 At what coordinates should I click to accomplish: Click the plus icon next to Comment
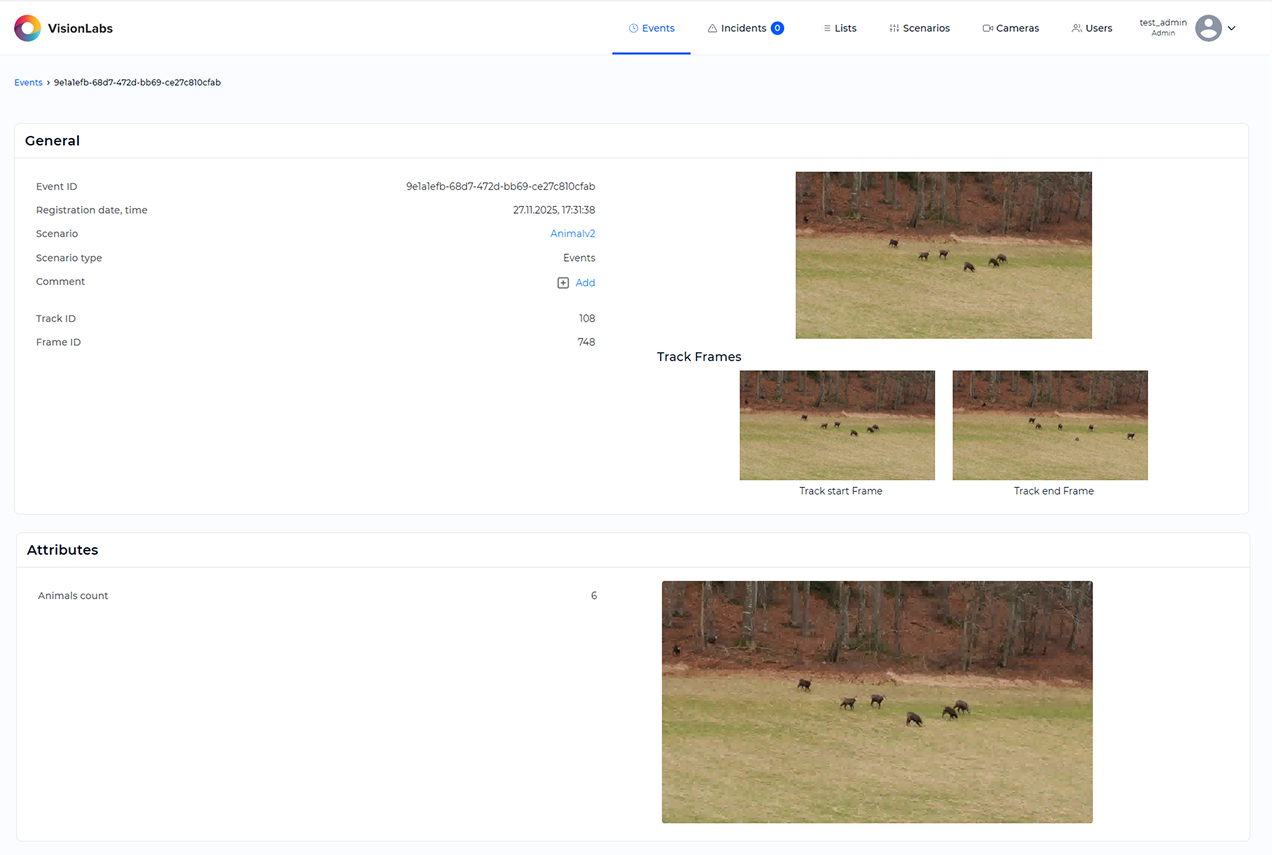562,282
